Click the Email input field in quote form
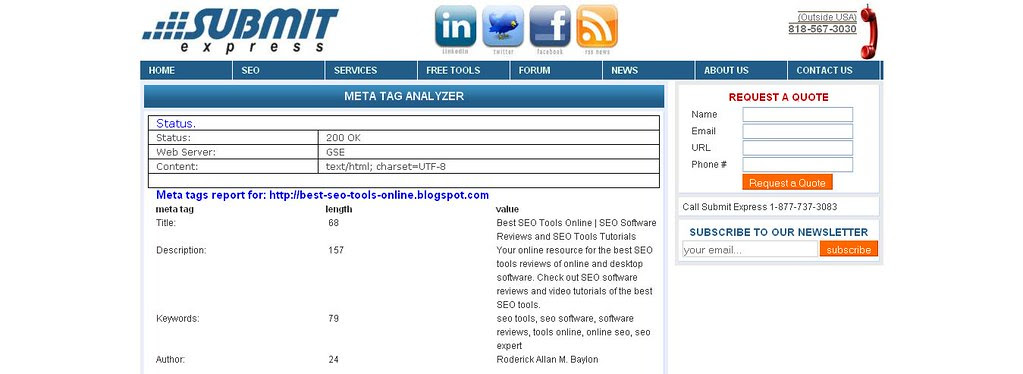The width and height of the screenshot is (1023, 374). (797, 131)
